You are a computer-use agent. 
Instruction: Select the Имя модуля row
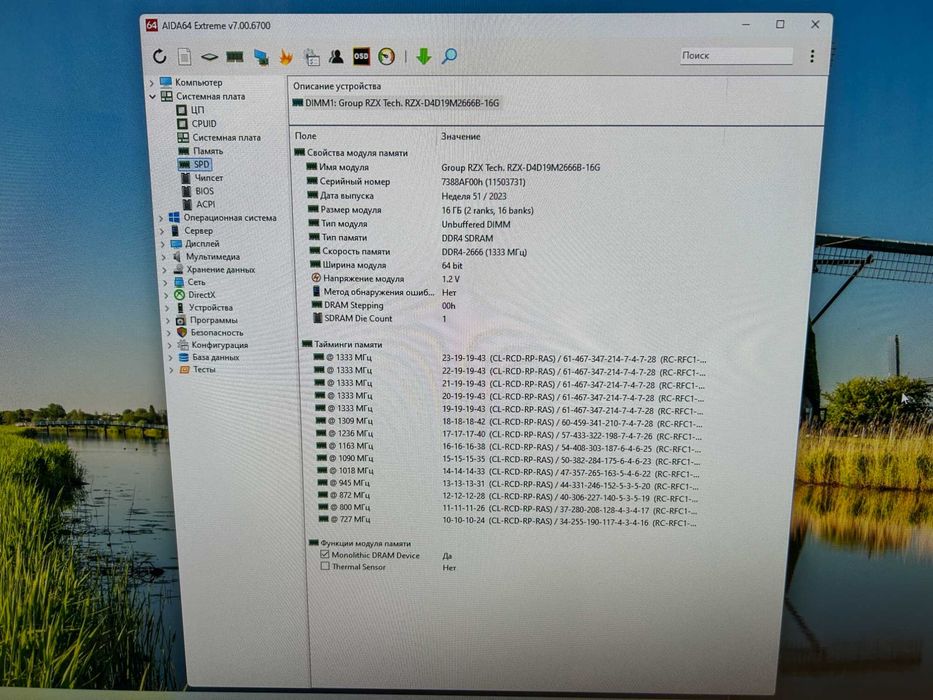pyautogui.click(x=453, y=168)
